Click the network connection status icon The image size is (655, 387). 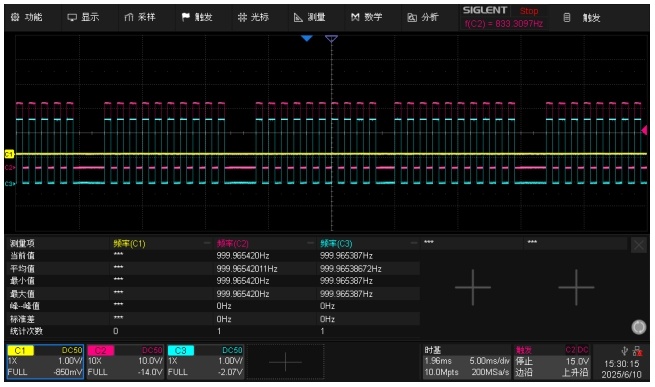coord(637,351)
